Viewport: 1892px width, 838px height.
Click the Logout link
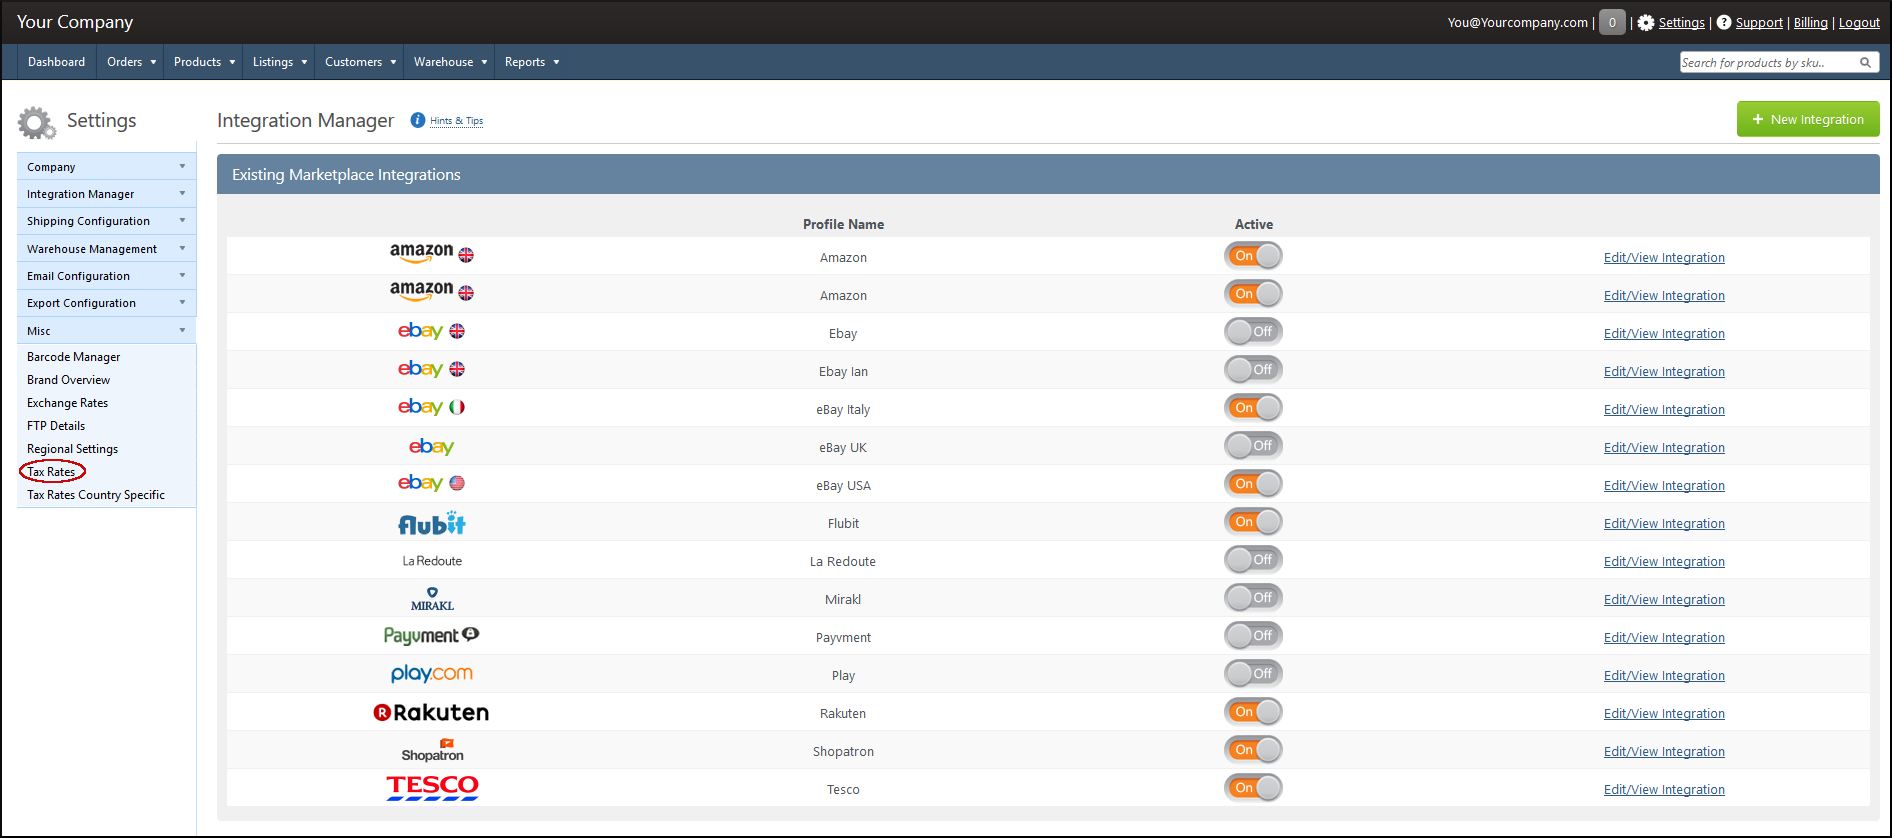point(1859,22)
